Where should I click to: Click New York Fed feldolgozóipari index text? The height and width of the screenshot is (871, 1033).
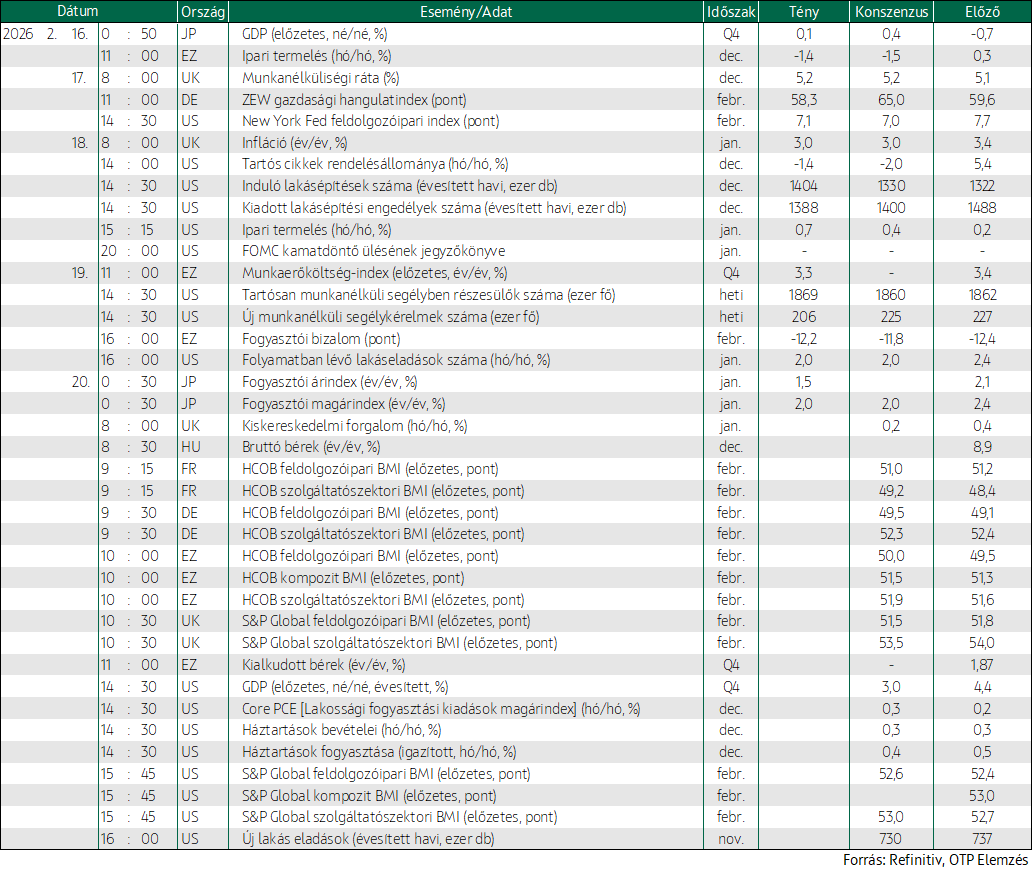click(x=370, y=121)
